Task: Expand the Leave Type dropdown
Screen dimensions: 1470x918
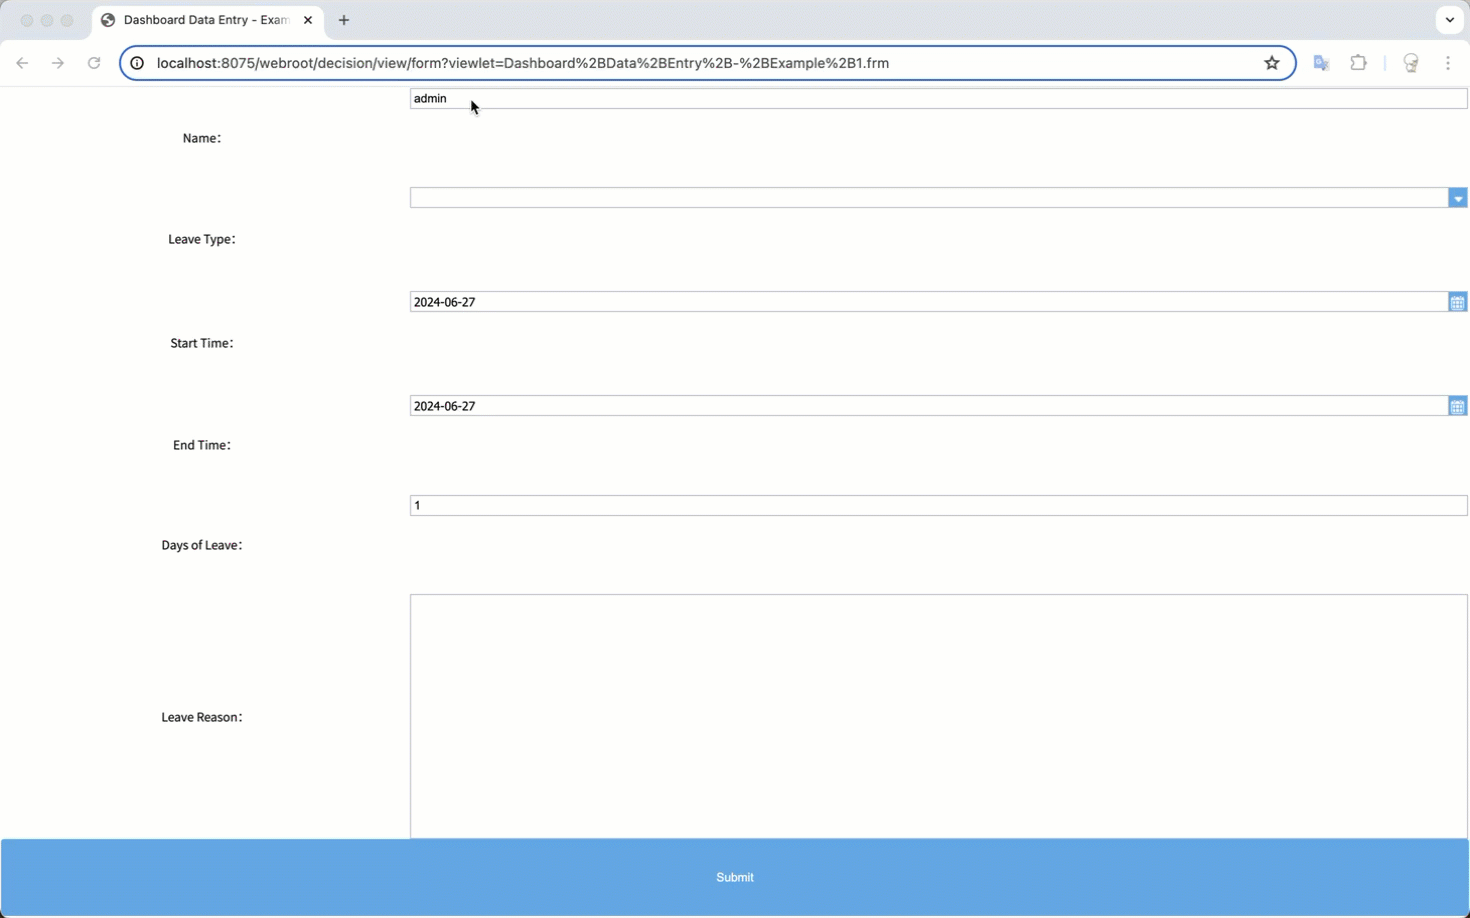Action: point(1457,197)
